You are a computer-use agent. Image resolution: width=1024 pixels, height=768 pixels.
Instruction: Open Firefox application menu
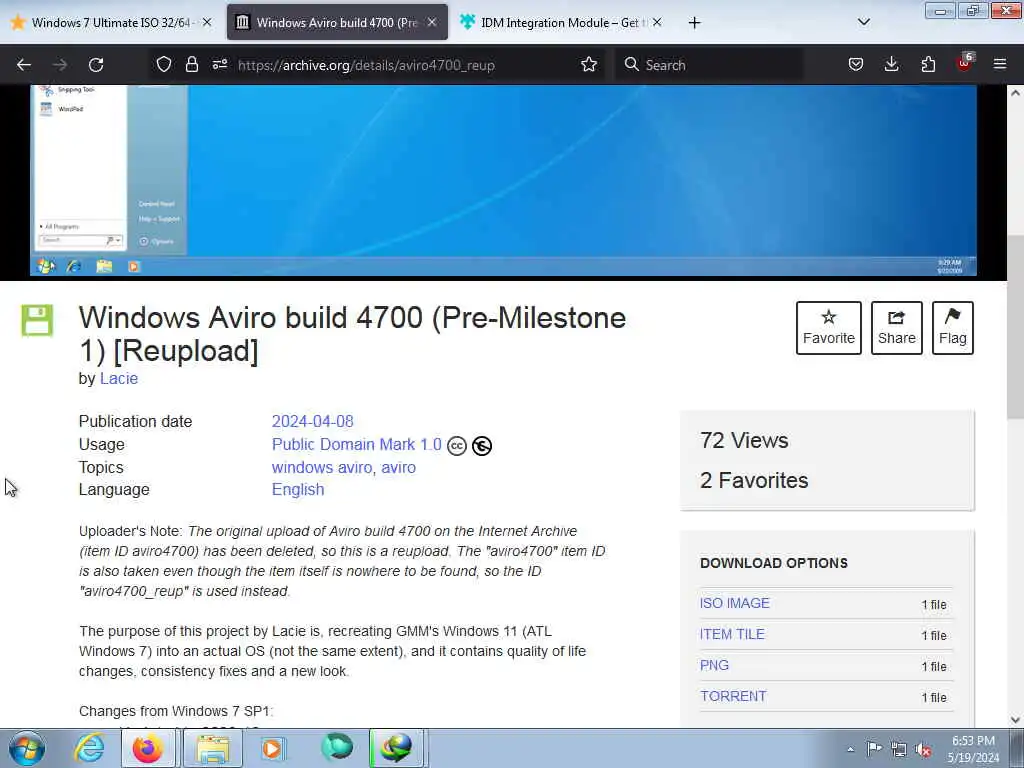pyautogui.click(x=999, y=64)
